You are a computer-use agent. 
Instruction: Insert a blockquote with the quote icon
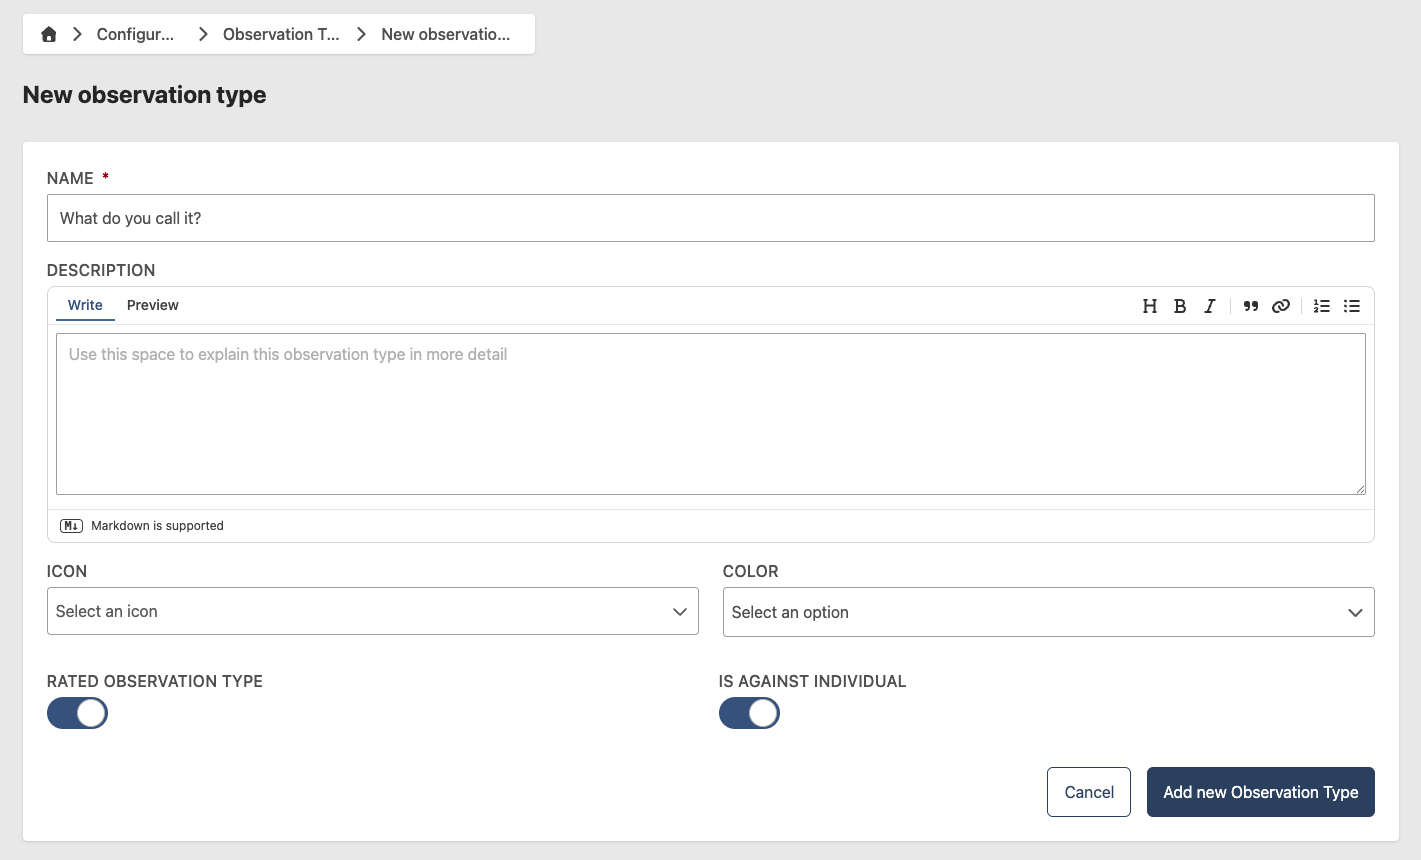point(1251,306)
